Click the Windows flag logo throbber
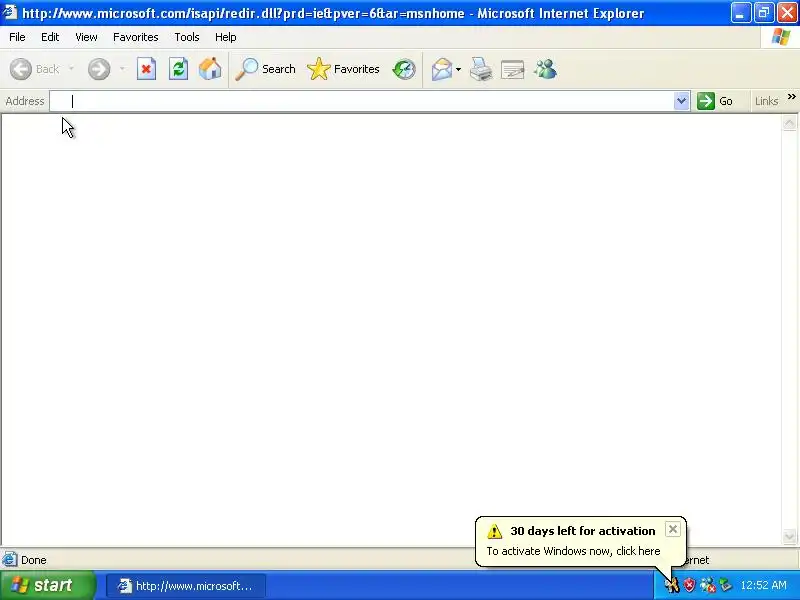This screenshot has height=600, width=800. tap(781, 37)
